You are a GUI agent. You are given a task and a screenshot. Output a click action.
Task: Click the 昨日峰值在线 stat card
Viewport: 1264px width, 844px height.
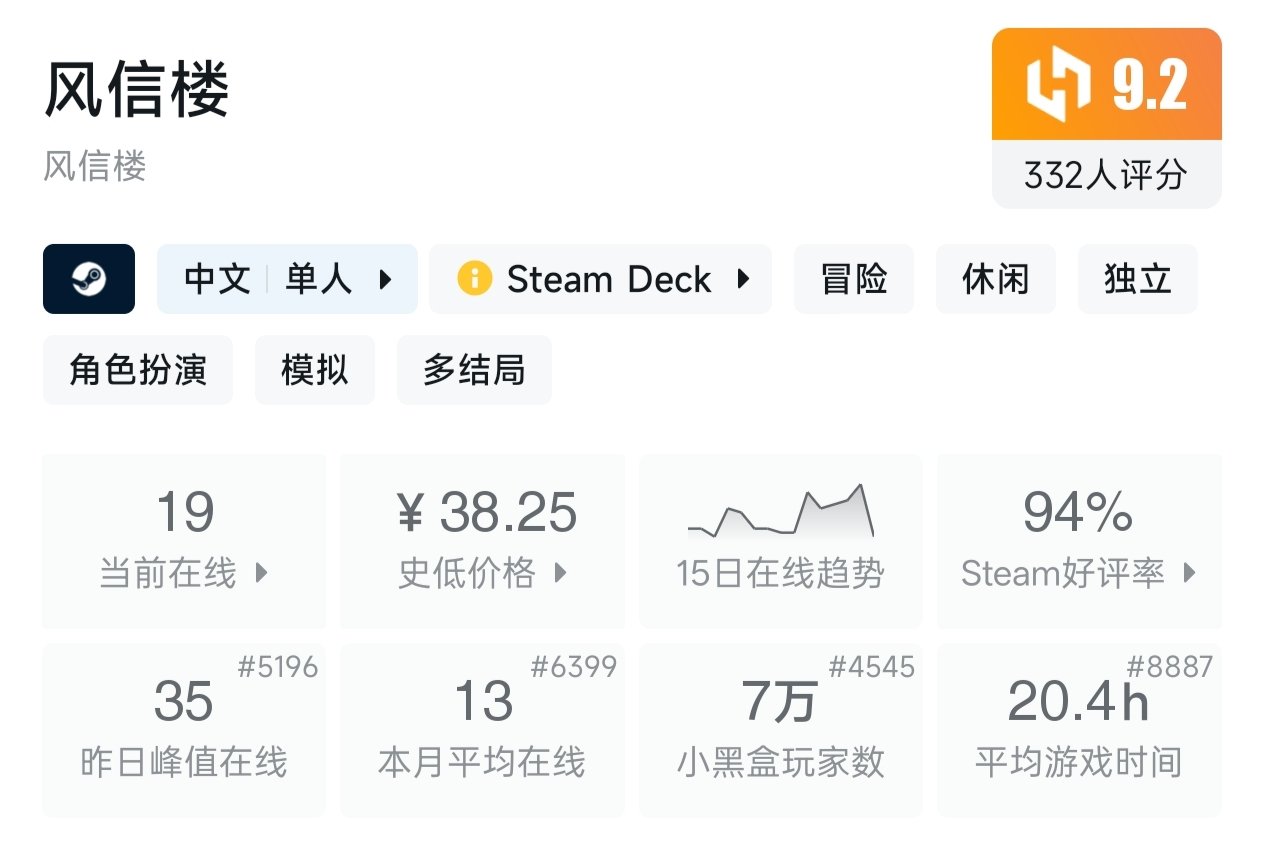pyautogui.click(x=184, y=729)
